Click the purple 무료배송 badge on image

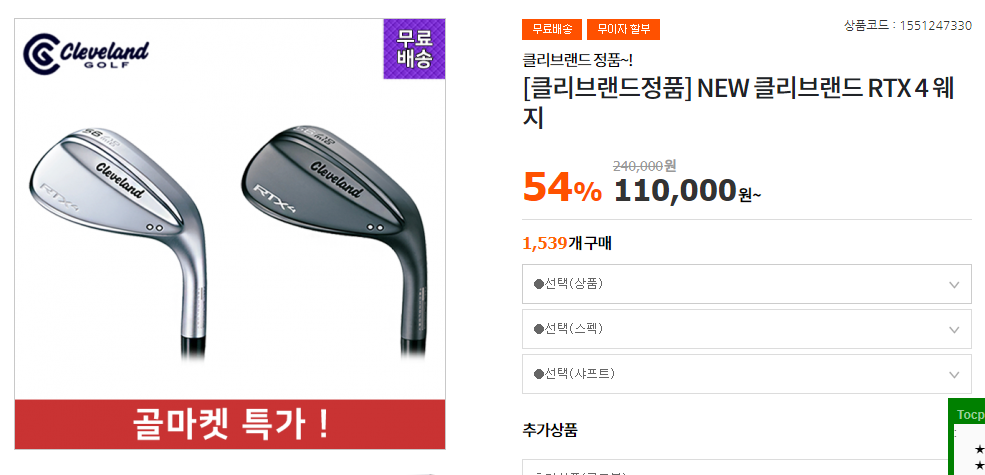[x=414, y=49]
